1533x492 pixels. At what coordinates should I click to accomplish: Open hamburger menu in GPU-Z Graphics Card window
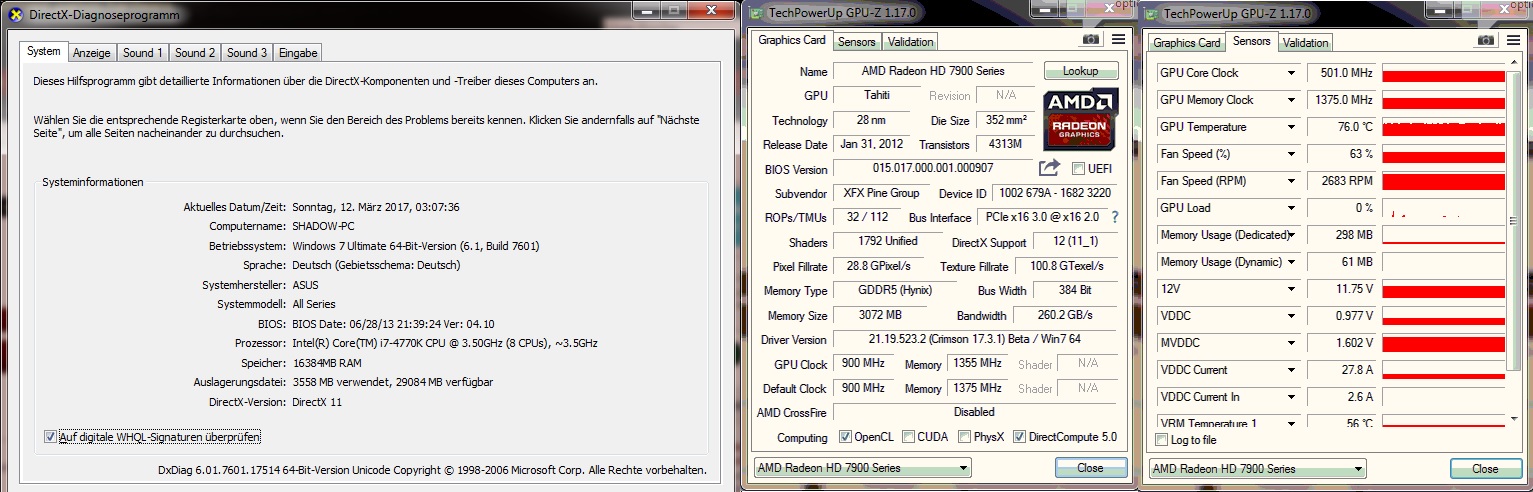(1118, 39)
